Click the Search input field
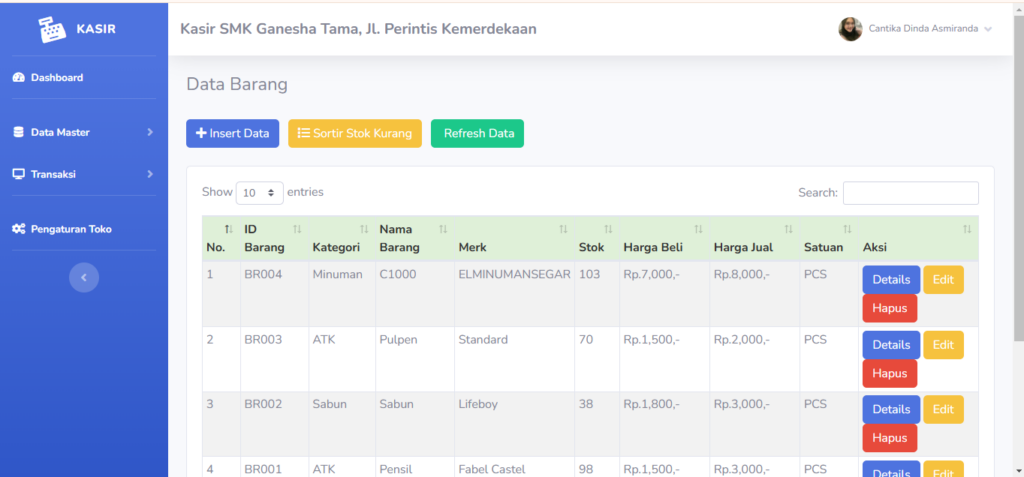This screenshot has width=1024, height=477. 910,193
